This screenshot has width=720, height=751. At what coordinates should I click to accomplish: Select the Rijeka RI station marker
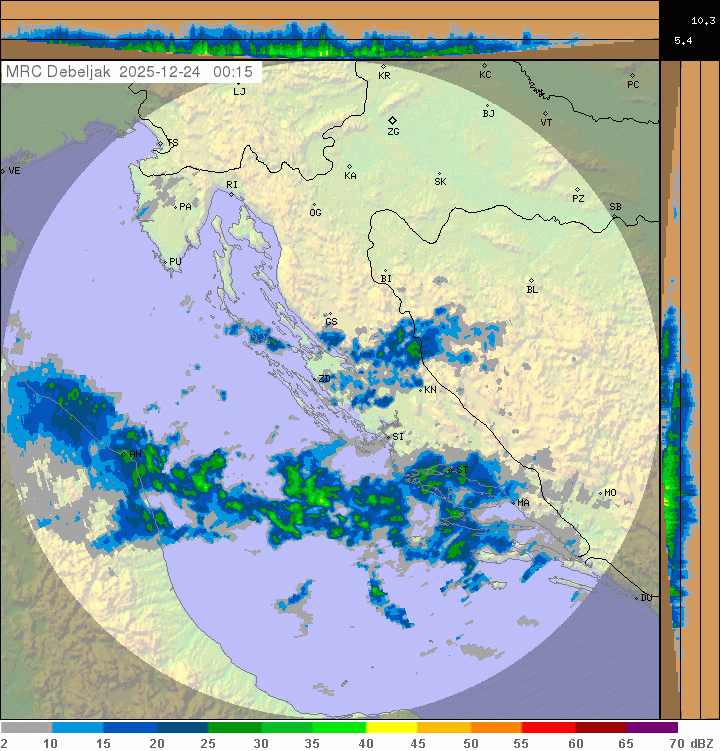coord(231,194)
